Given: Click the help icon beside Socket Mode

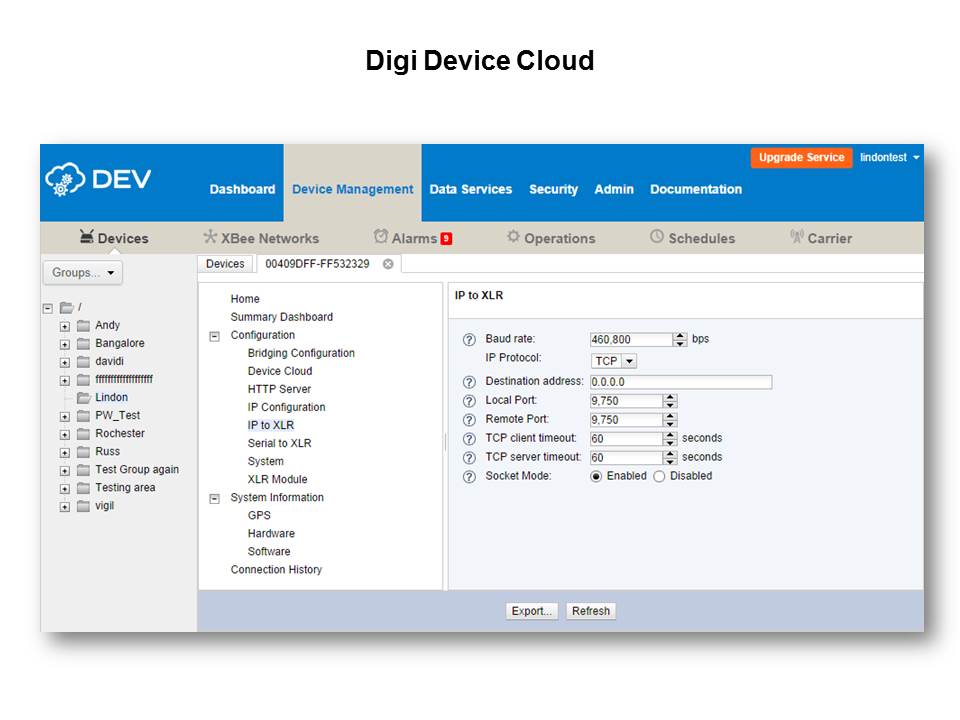Looking at the screenshot, I should pyautogui.click(x=469, y=477).
